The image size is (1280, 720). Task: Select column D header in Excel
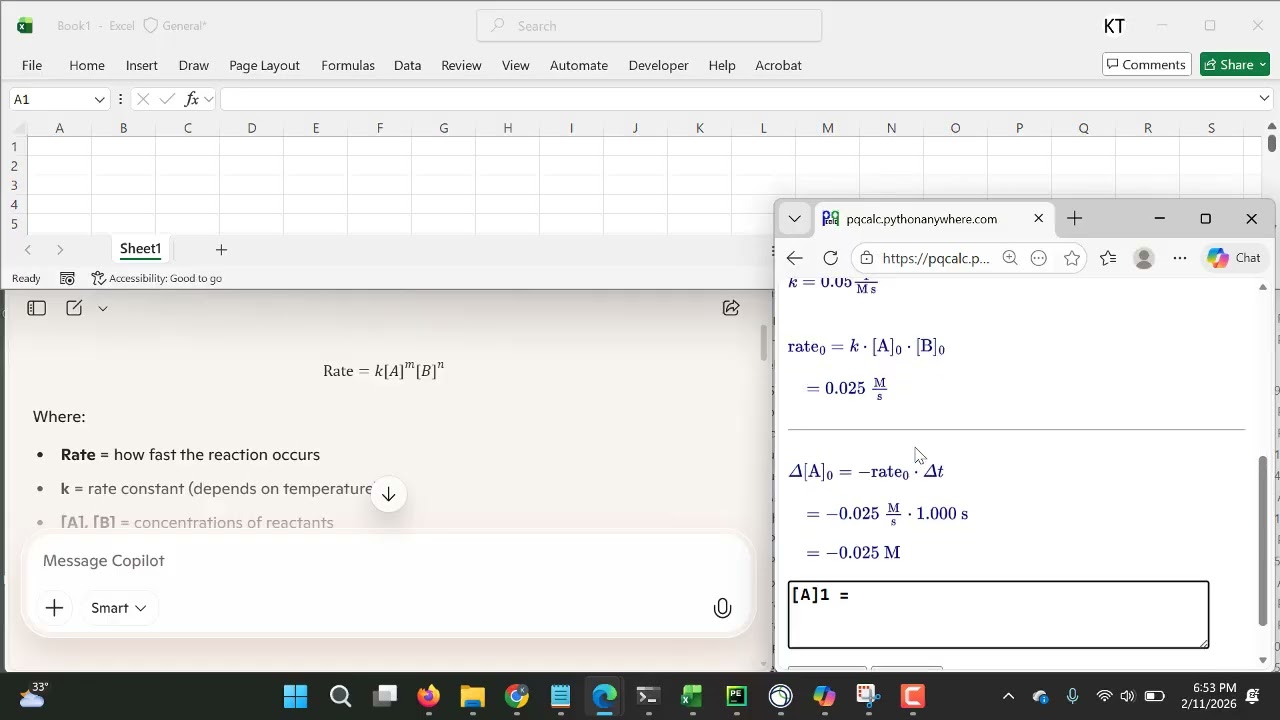click(251, 128)
